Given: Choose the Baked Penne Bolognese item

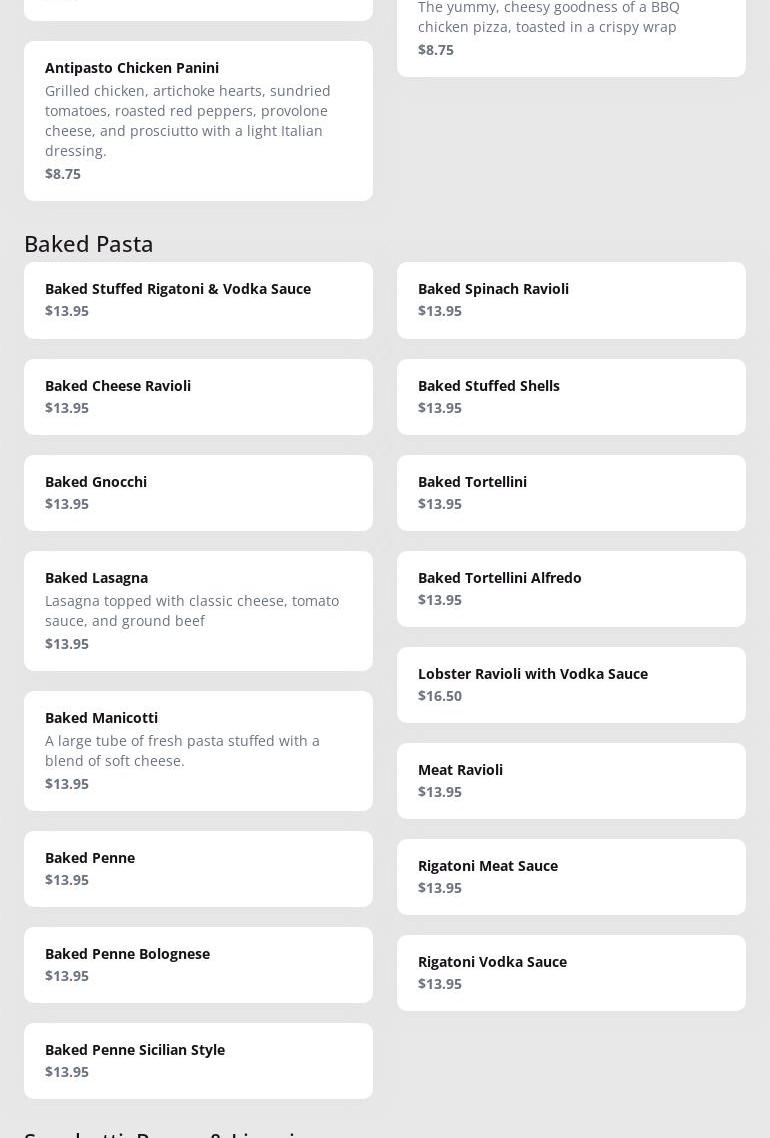Looking at the screenshot, I should click(x=198, y=965).
